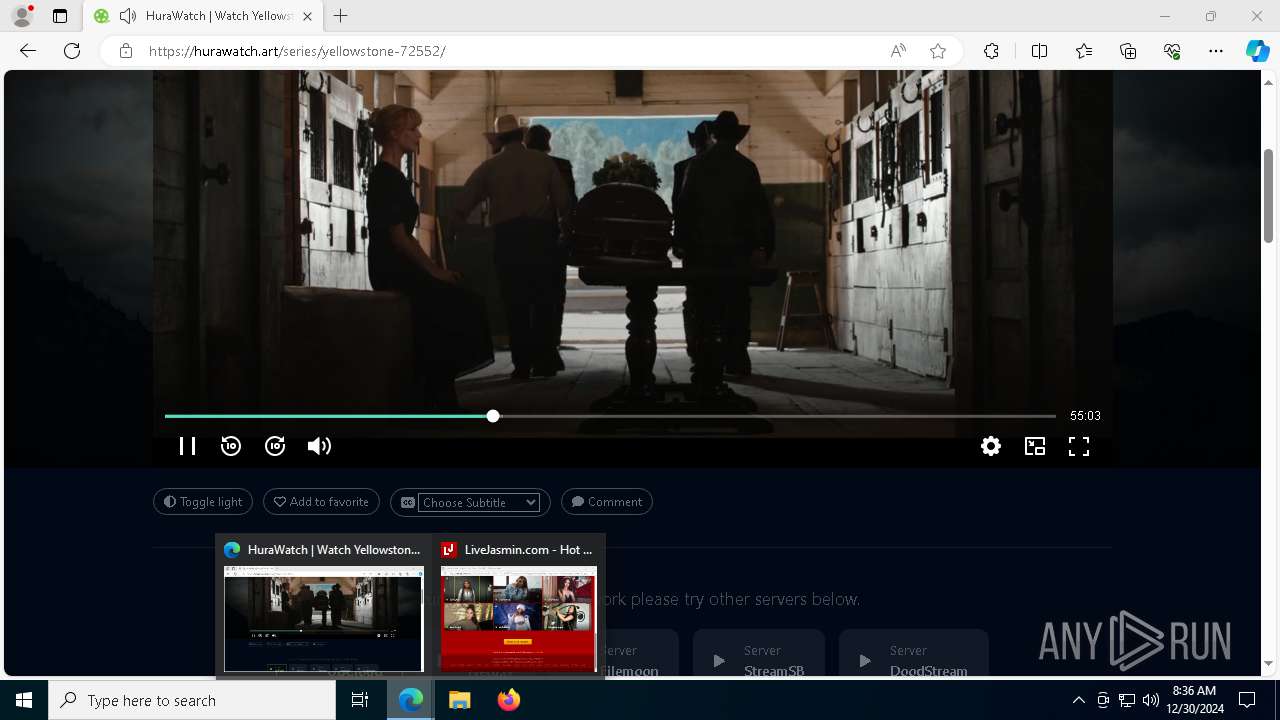Open video player settings gear

click(x=991, y=446)
